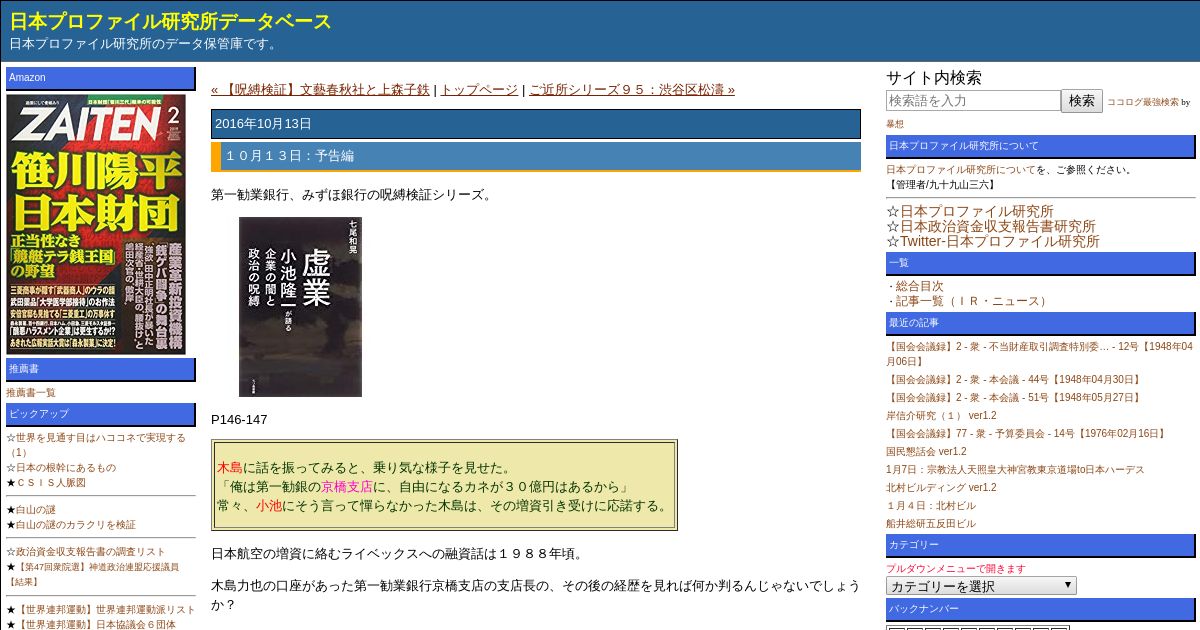Click the 検索 search button
This screenshot has height=630, width=1200.
coord(1082,101)
